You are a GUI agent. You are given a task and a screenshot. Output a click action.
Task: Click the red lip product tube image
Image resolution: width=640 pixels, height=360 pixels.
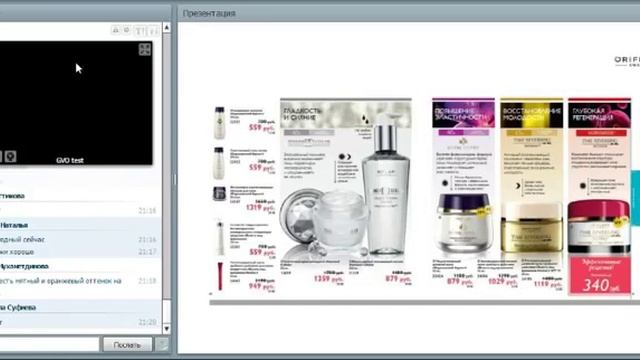coord(220,276)
